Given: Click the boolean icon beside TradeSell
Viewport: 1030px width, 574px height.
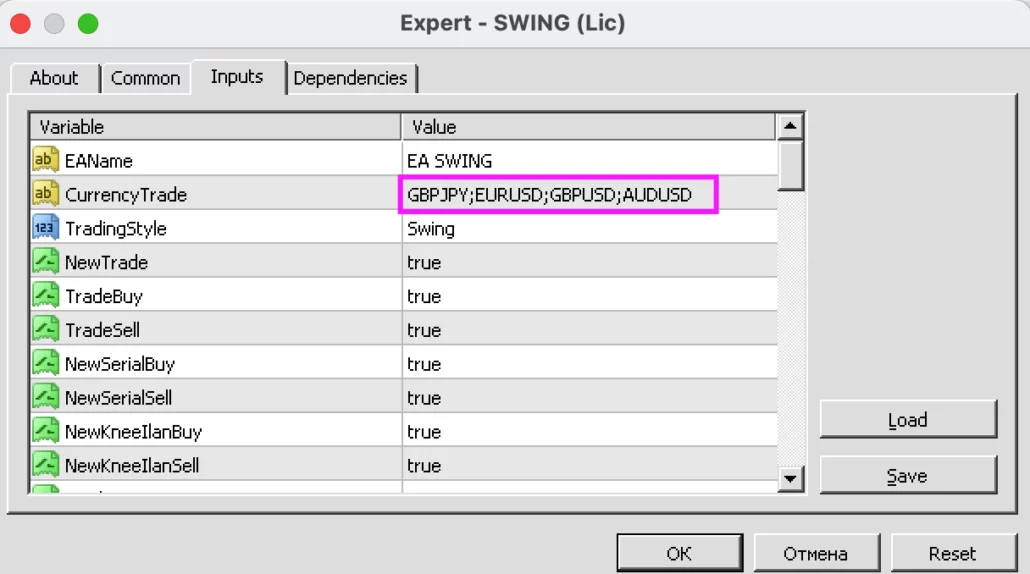Looking at the screenshot, I should pos(45,329).
